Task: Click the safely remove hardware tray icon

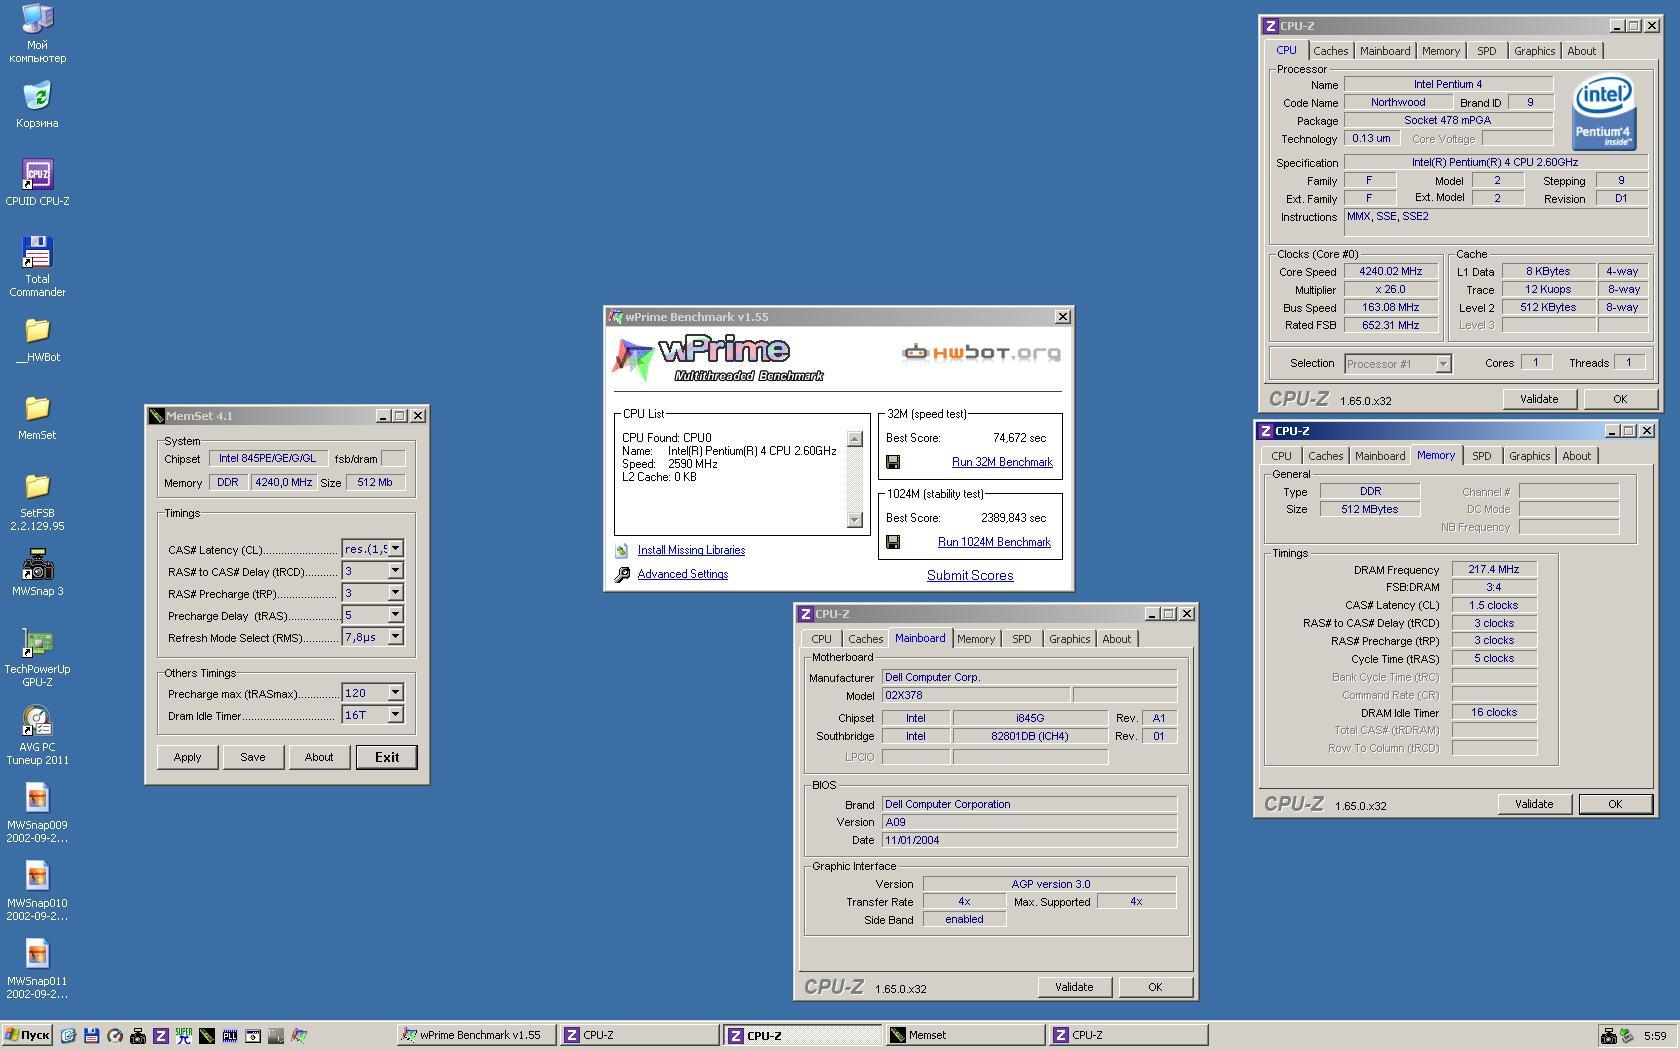Action: (x=1627, y=1035)
